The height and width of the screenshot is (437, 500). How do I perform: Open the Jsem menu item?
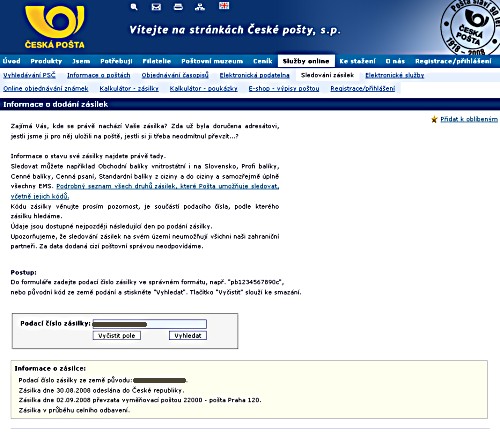coord(81,61)
